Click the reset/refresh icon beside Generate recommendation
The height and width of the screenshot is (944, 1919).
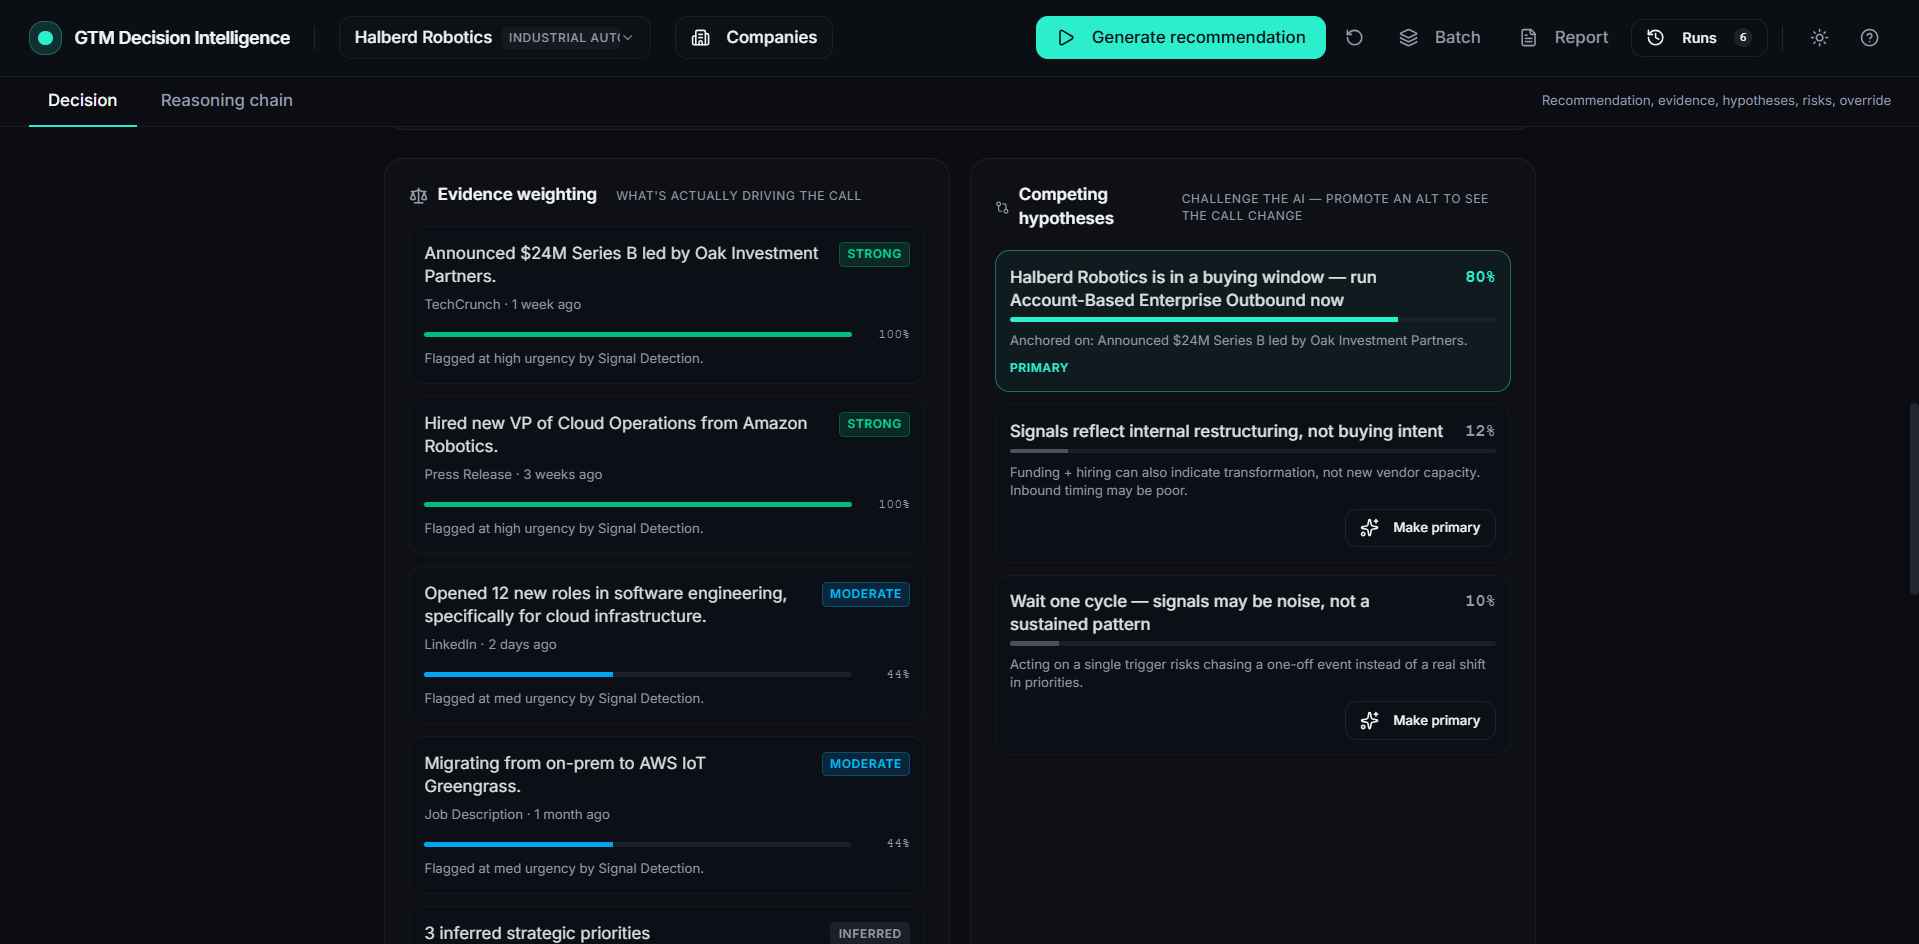(1354, 38)
